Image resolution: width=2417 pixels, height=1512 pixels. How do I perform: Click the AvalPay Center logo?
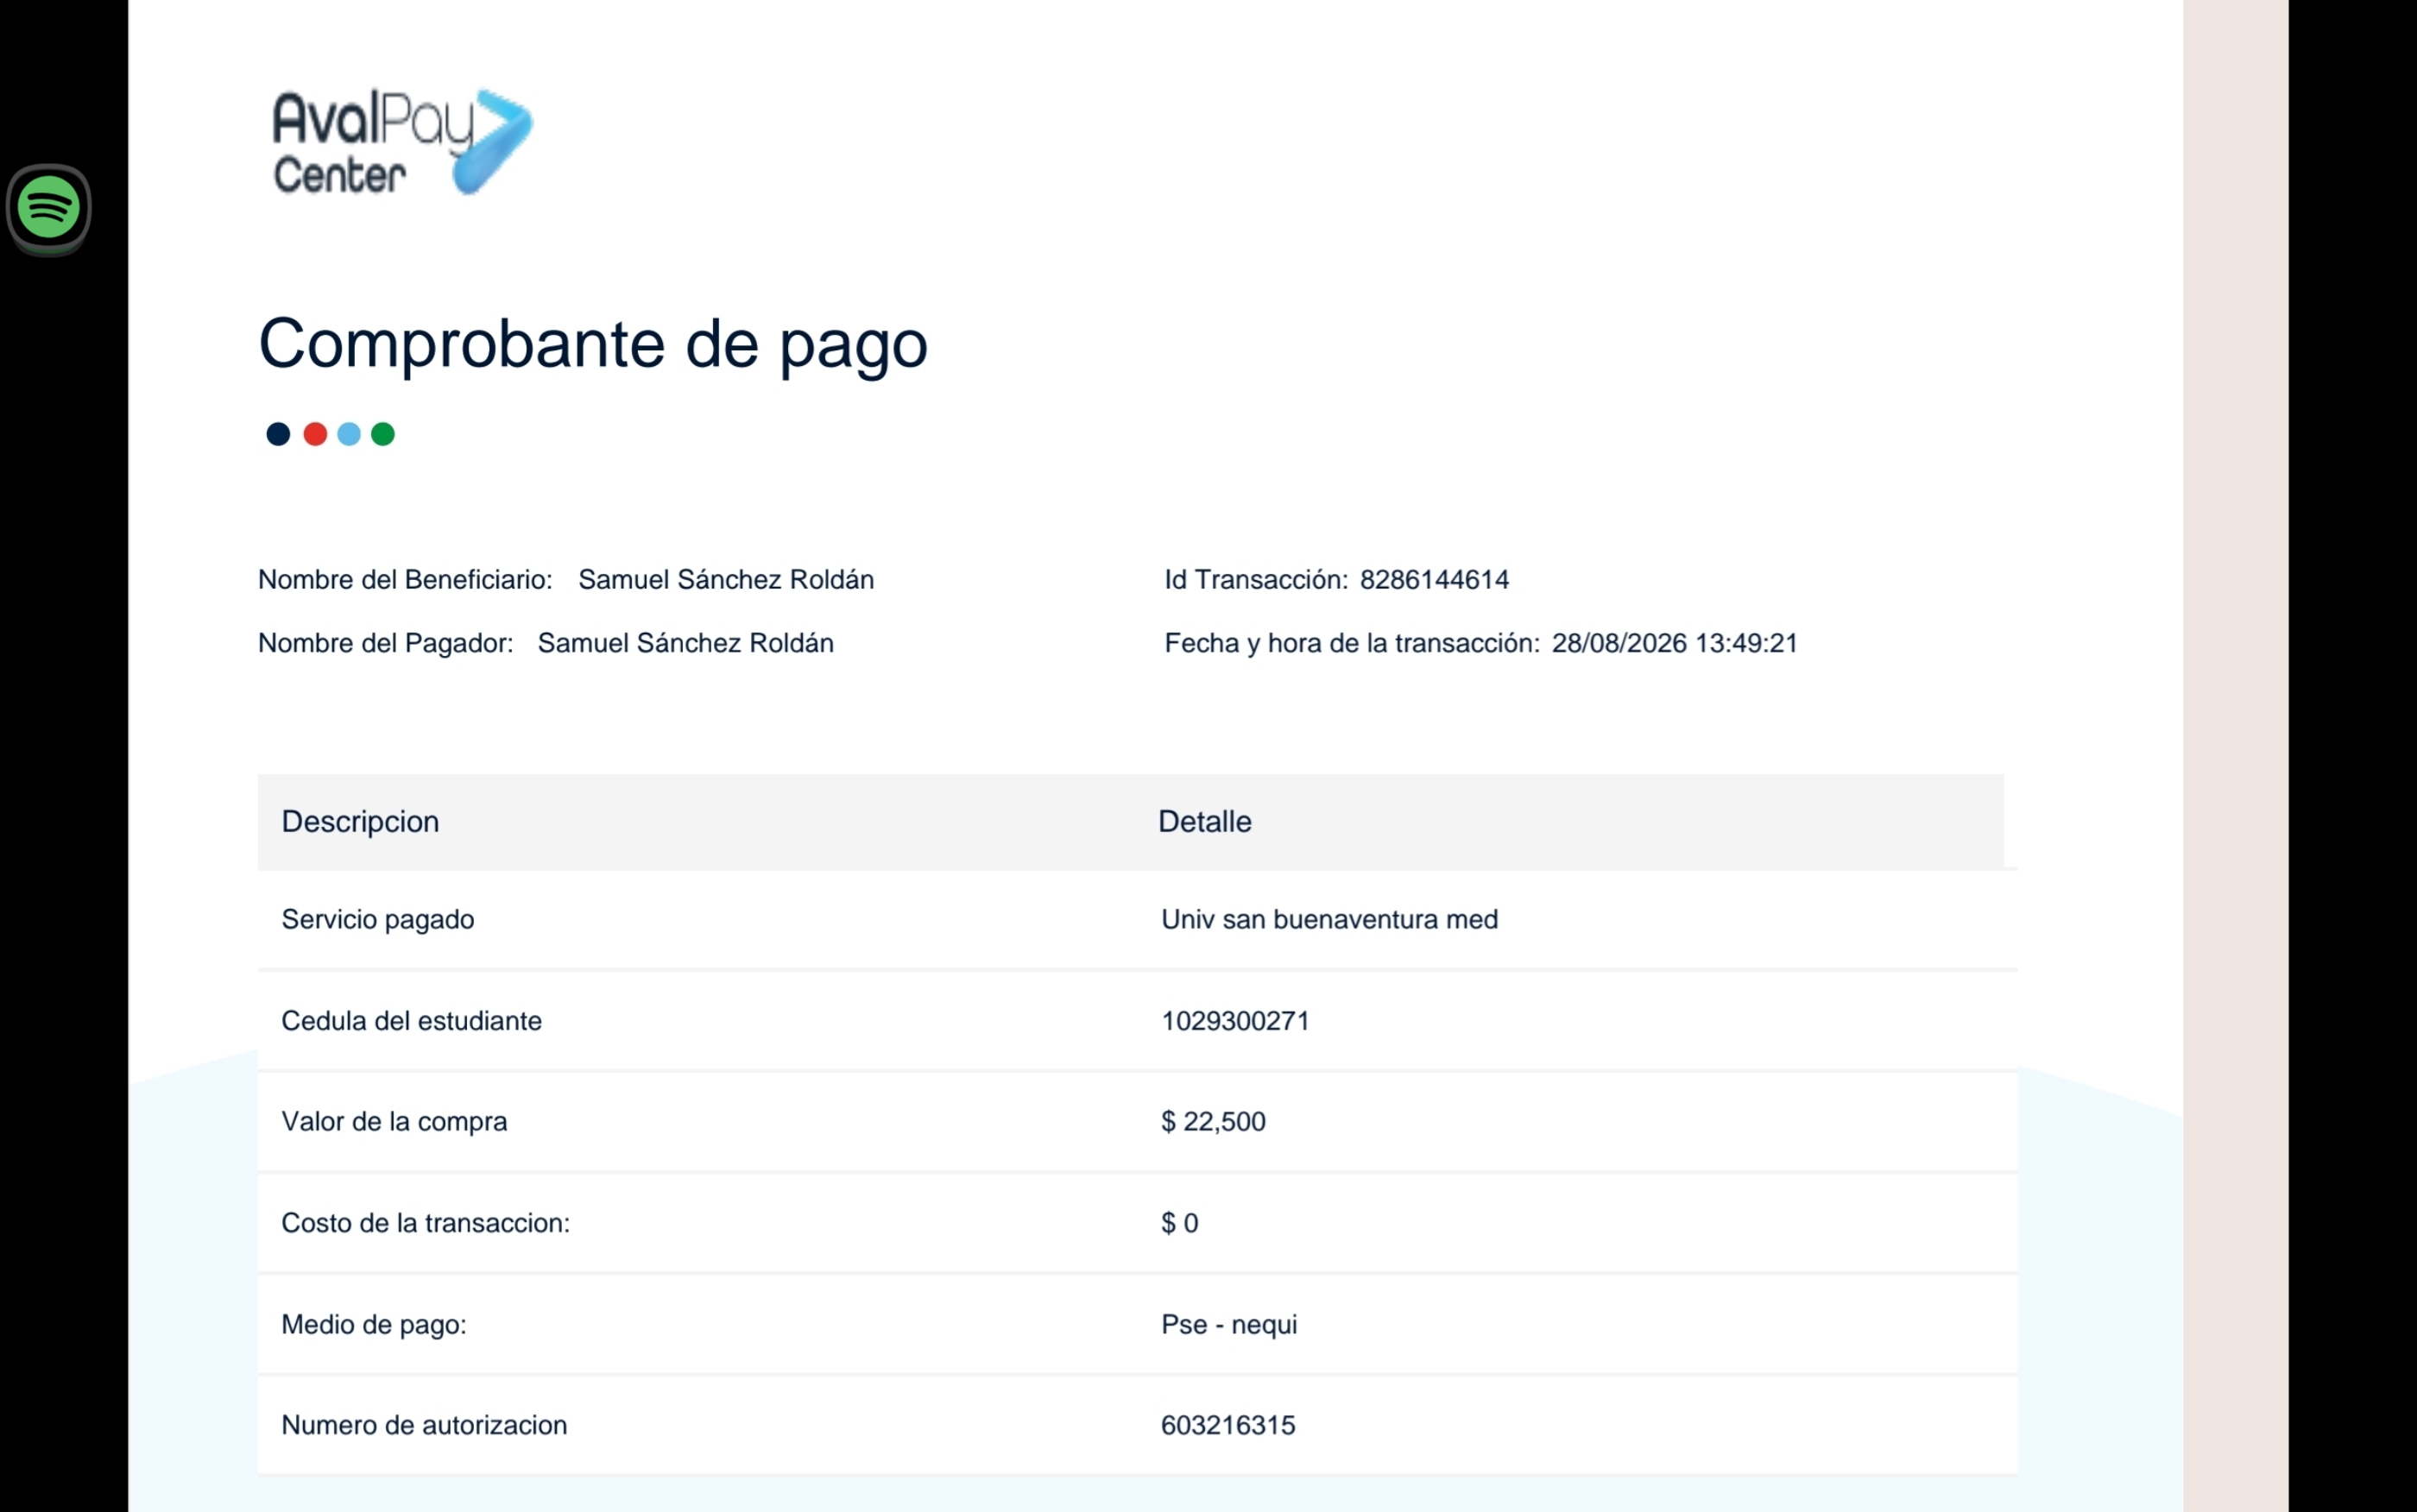[402, 141]
